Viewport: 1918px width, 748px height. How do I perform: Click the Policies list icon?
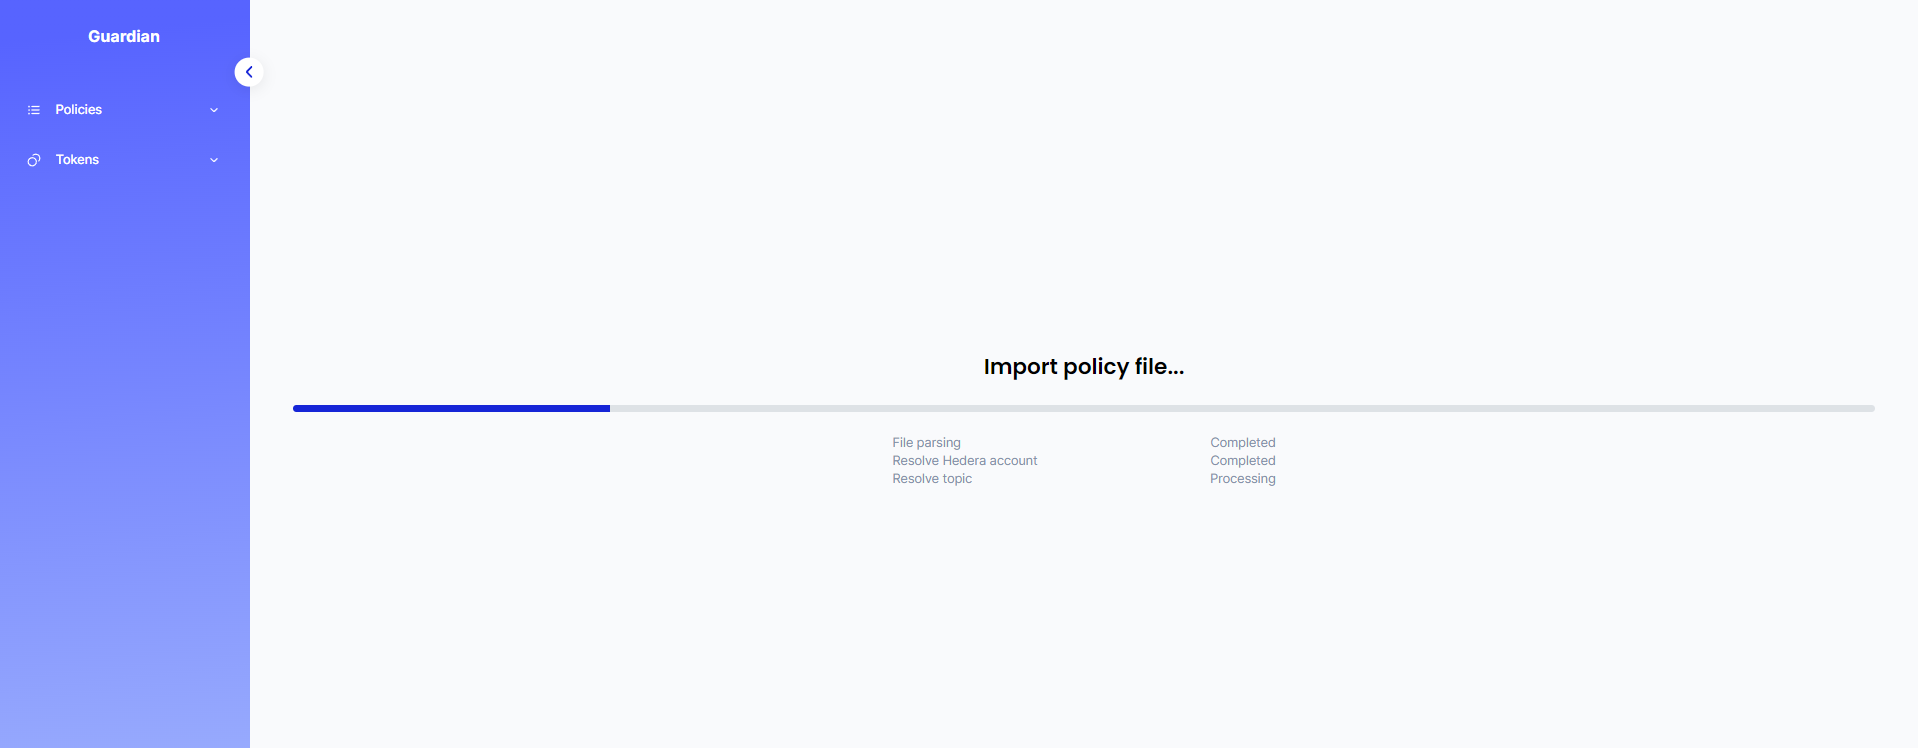tap(34, 110)
